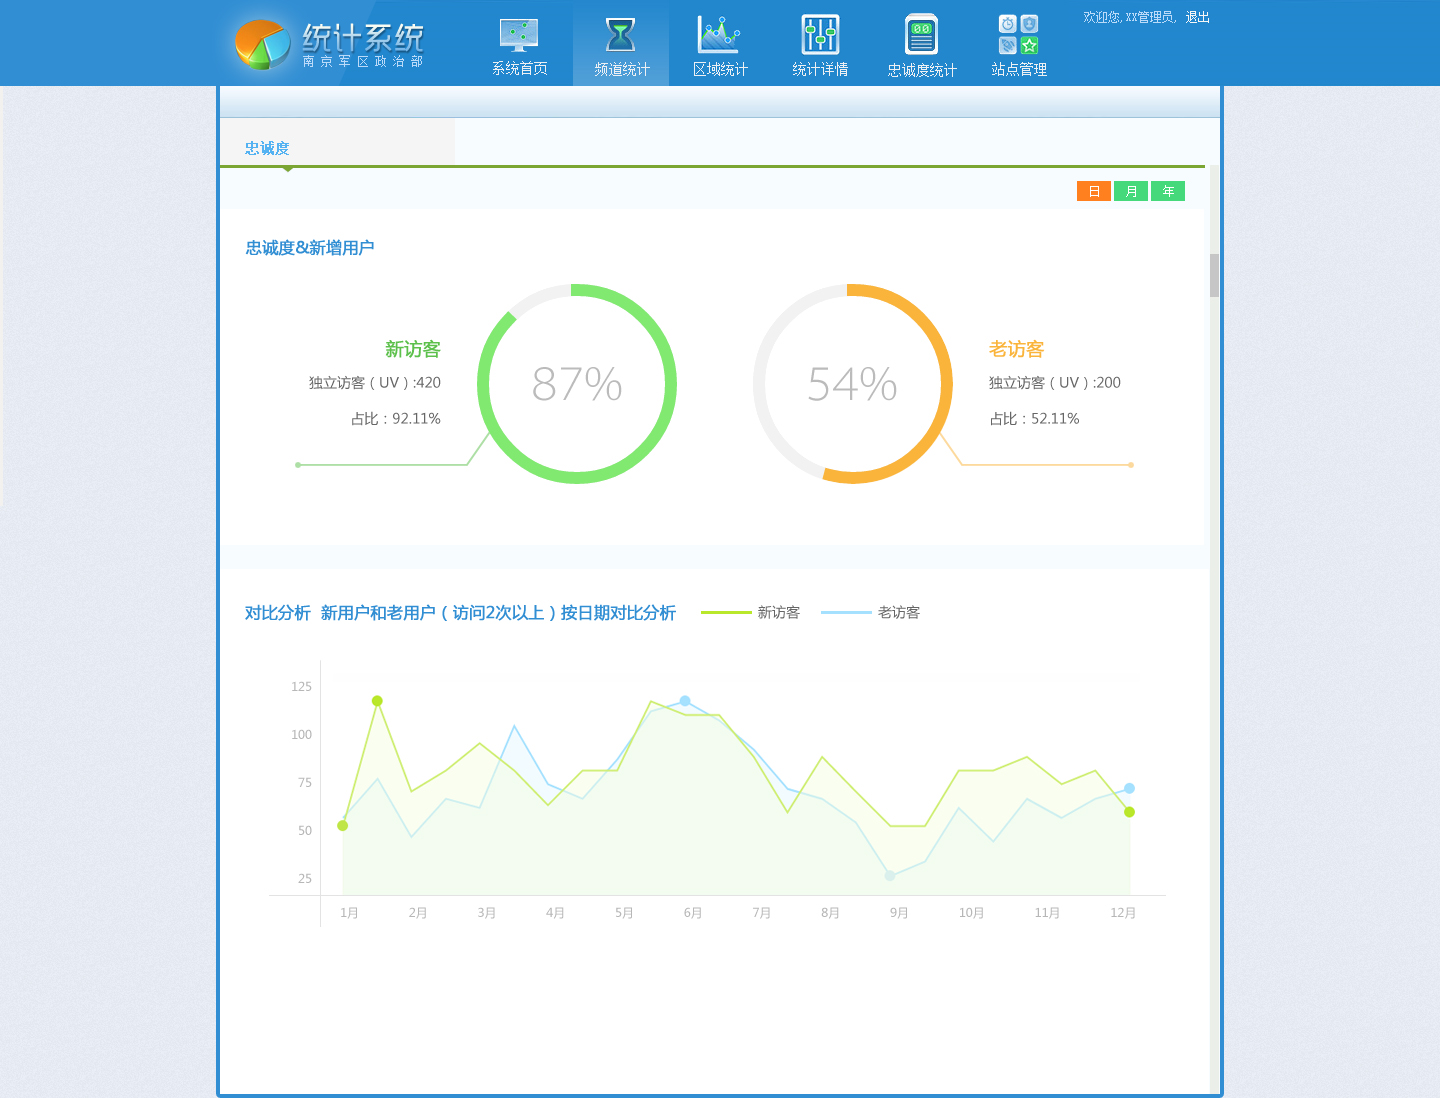This screenshot has width=1440, height=1098.
Task: Click text 独立访客（UV）:420
Action: (x=375, y=383)
